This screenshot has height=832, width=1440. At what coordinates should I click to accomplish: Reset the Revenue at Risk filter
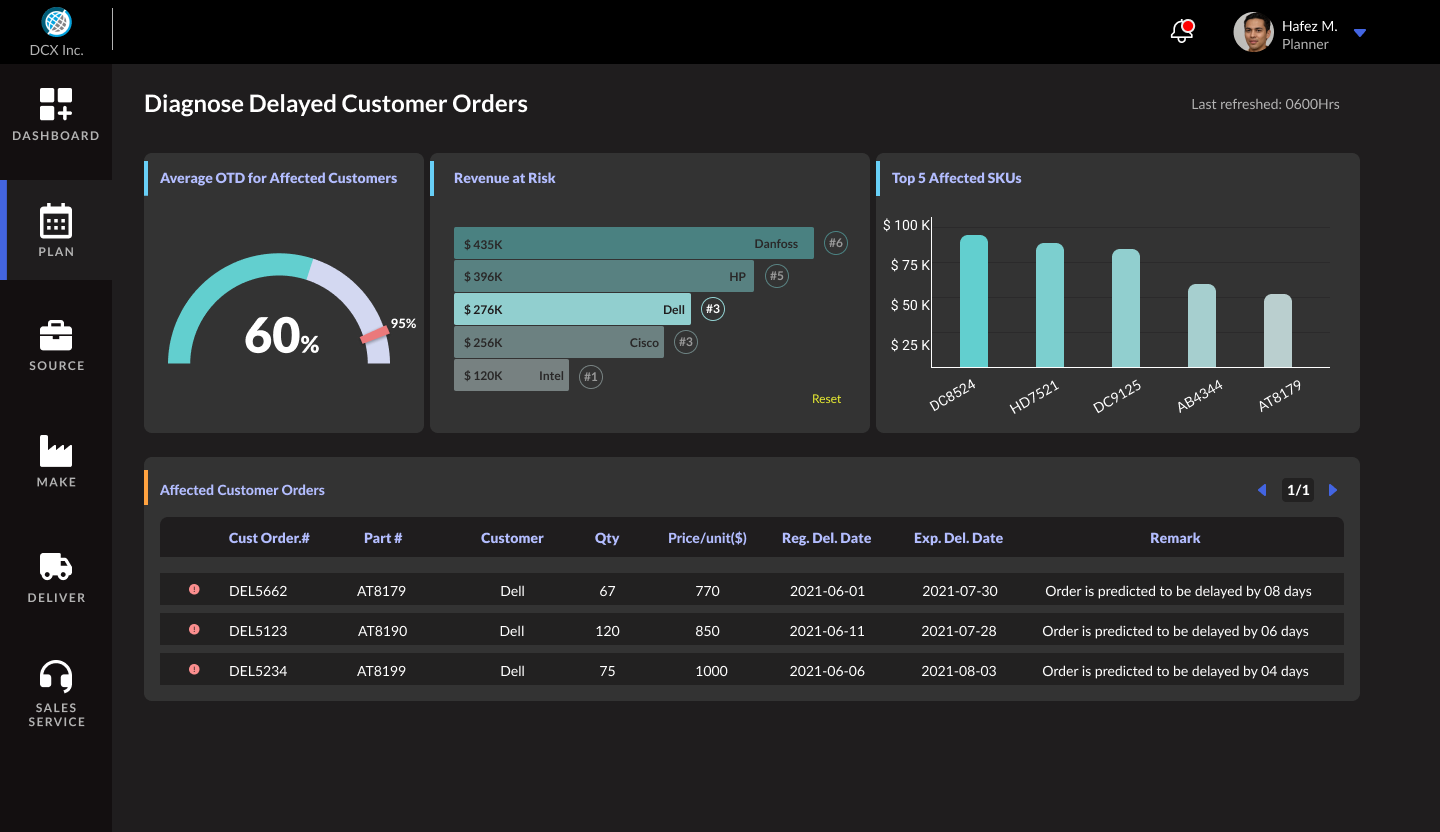point(826,399)
